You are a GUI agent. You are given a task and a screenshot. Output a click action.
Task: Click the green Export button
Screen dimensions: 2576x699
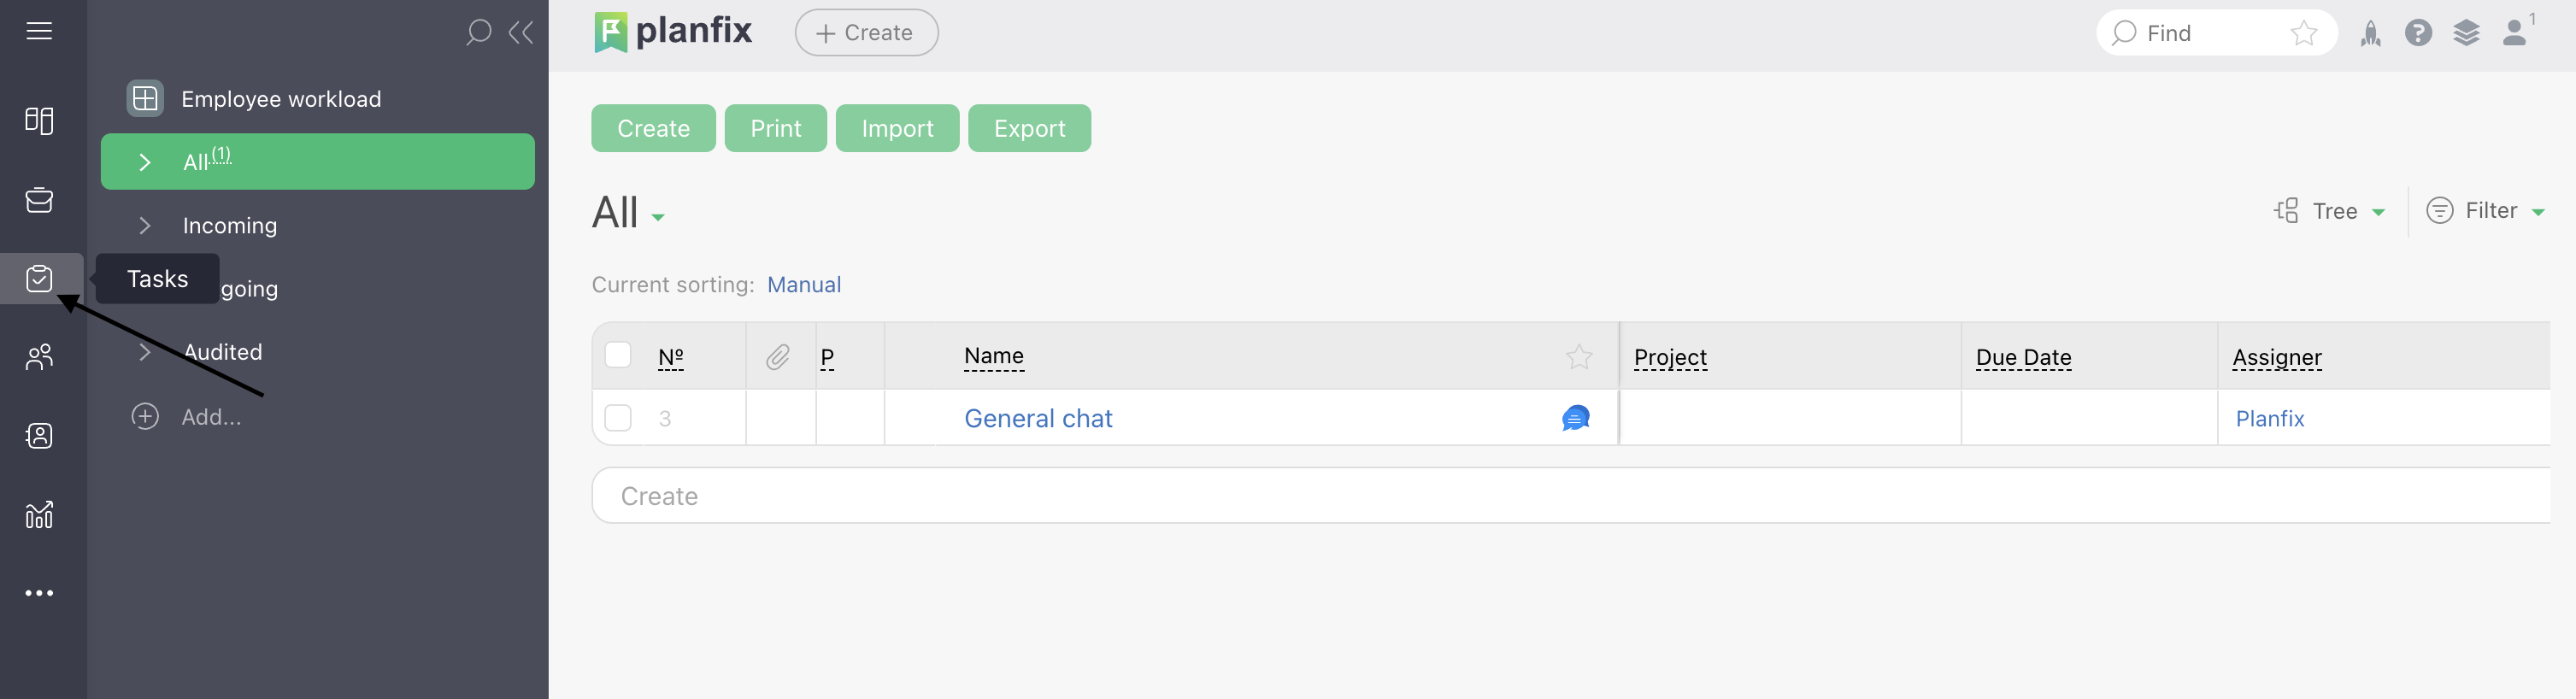click(x=1028, y=129)
